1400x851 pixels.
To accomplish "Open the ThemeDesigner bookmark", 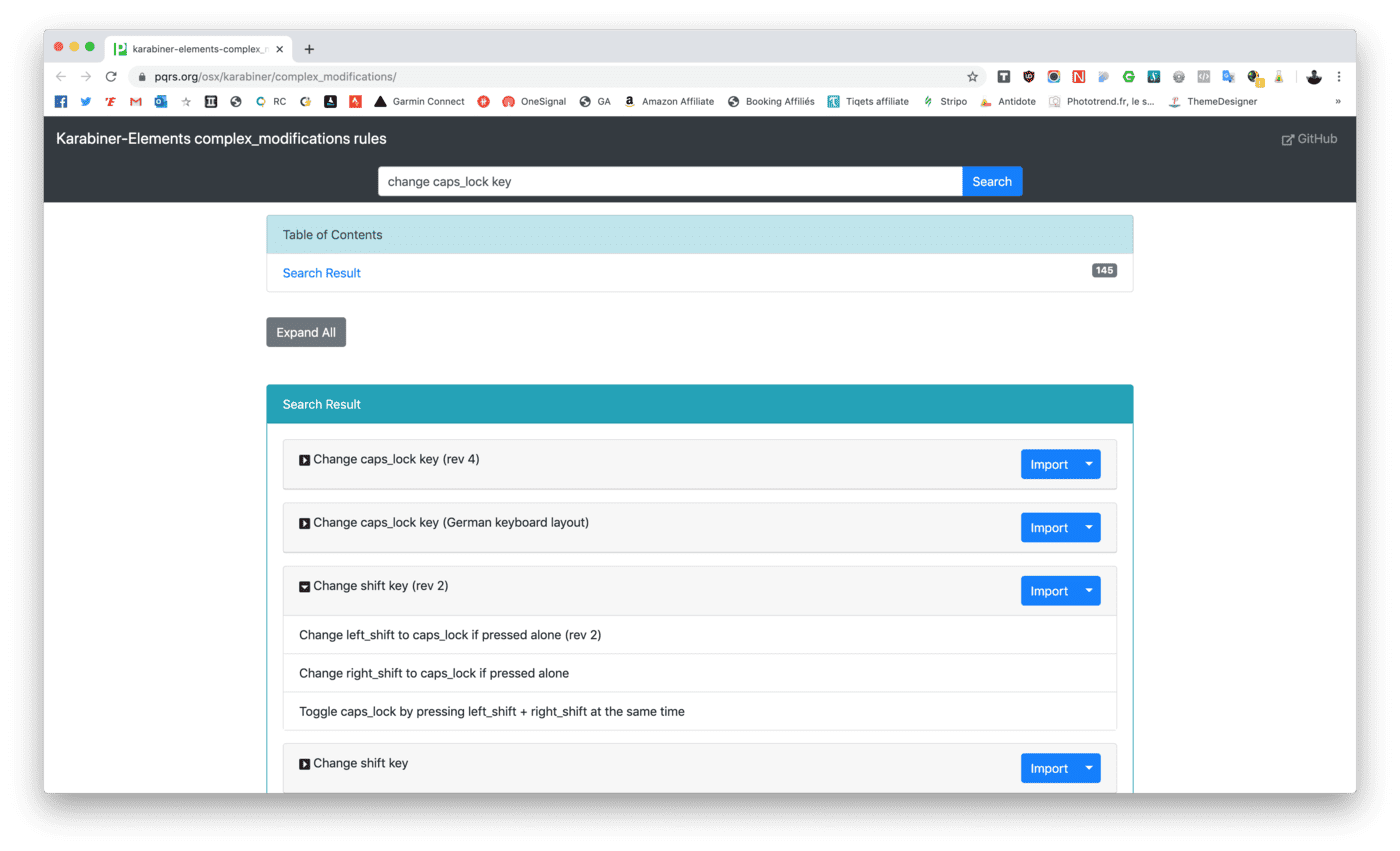I will (1212, 101).
